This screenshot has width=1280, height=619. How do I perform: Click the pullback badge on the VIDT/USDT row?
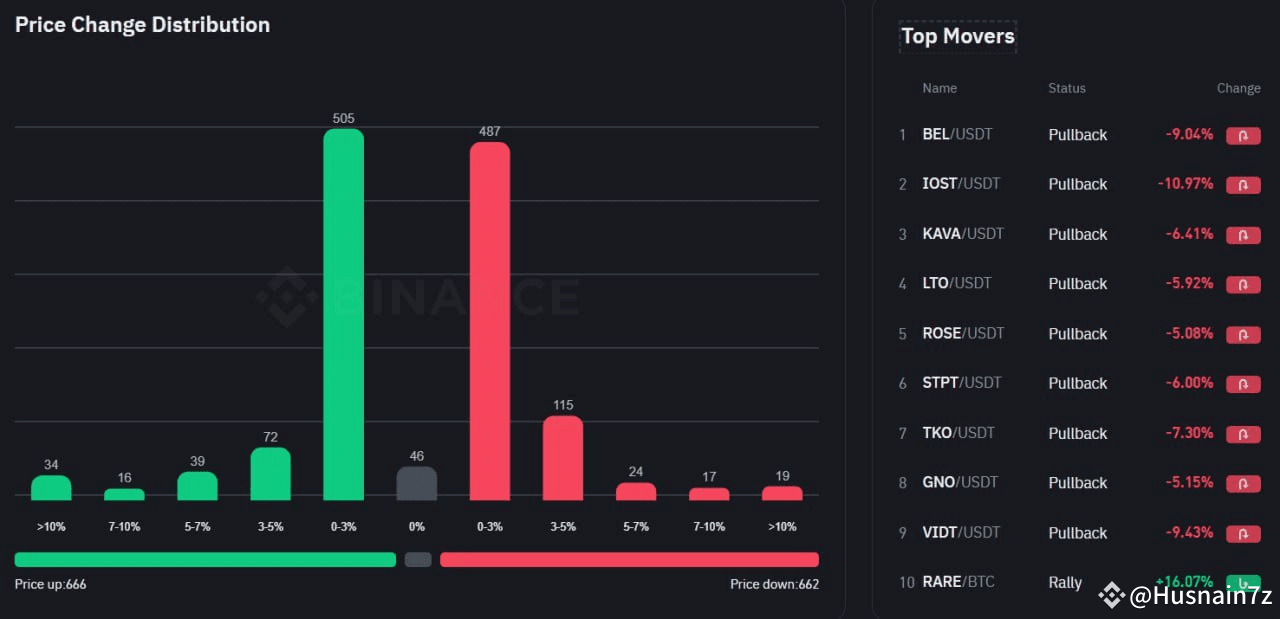click(1243, 533)
